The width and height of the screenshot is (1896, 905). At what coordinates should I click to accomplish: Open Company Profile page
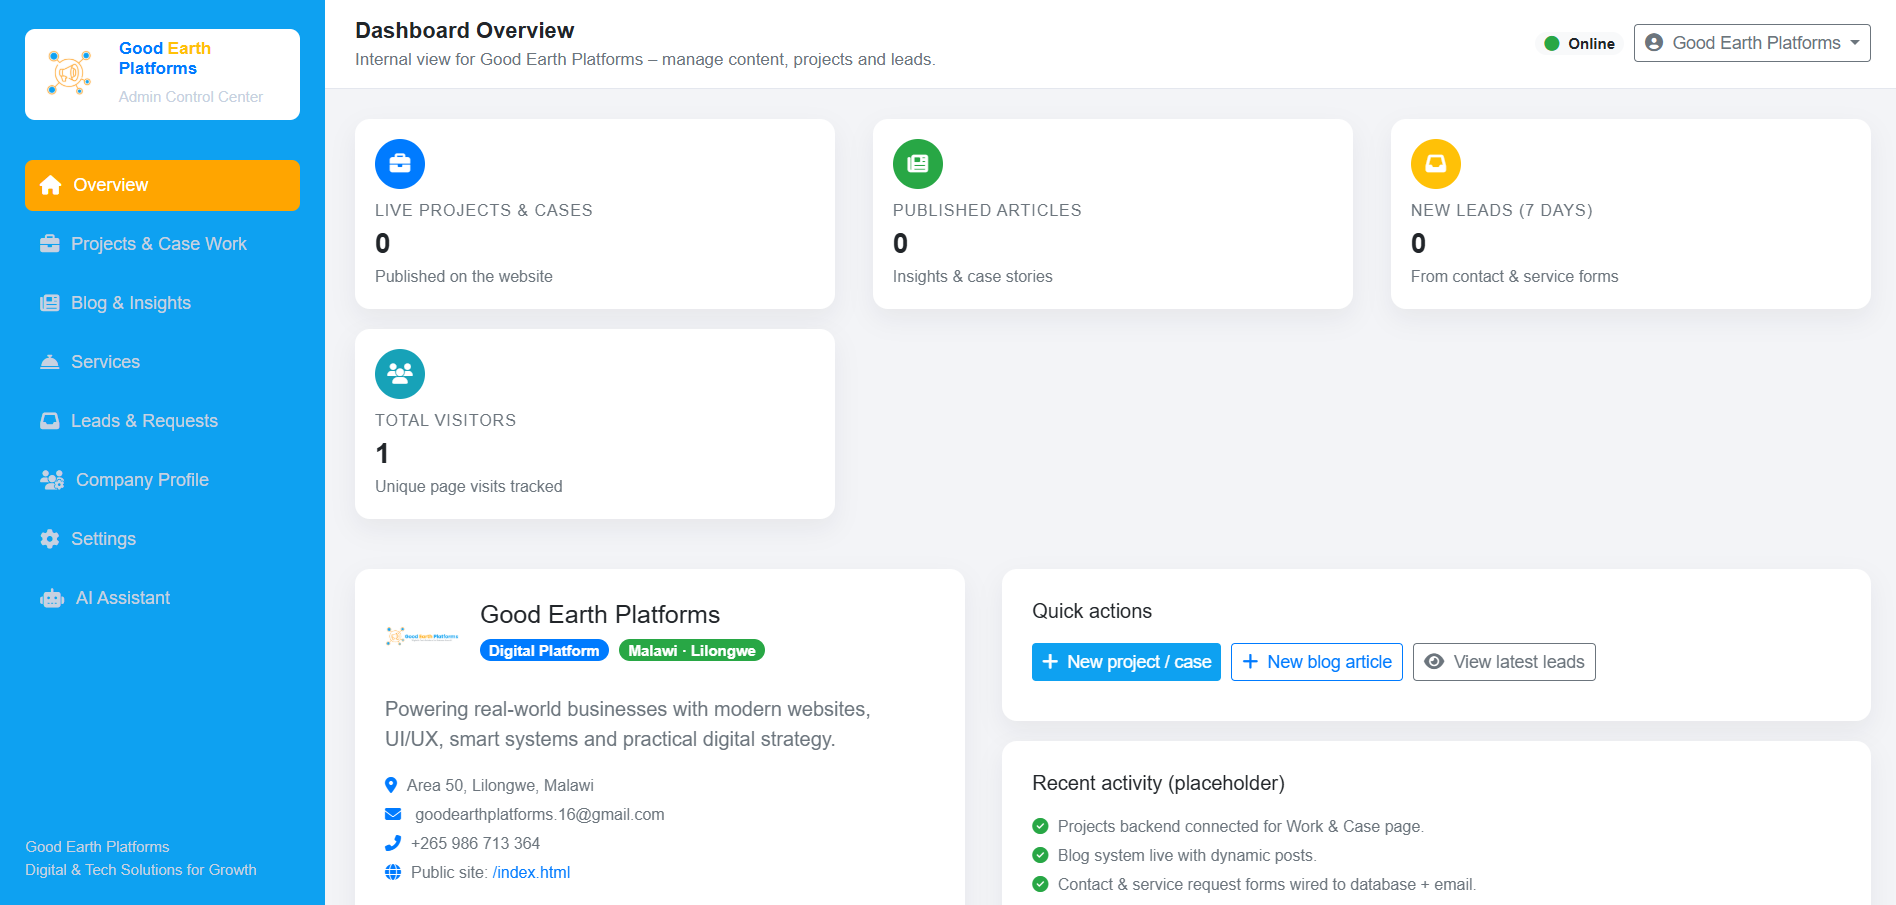click(162, 480)
